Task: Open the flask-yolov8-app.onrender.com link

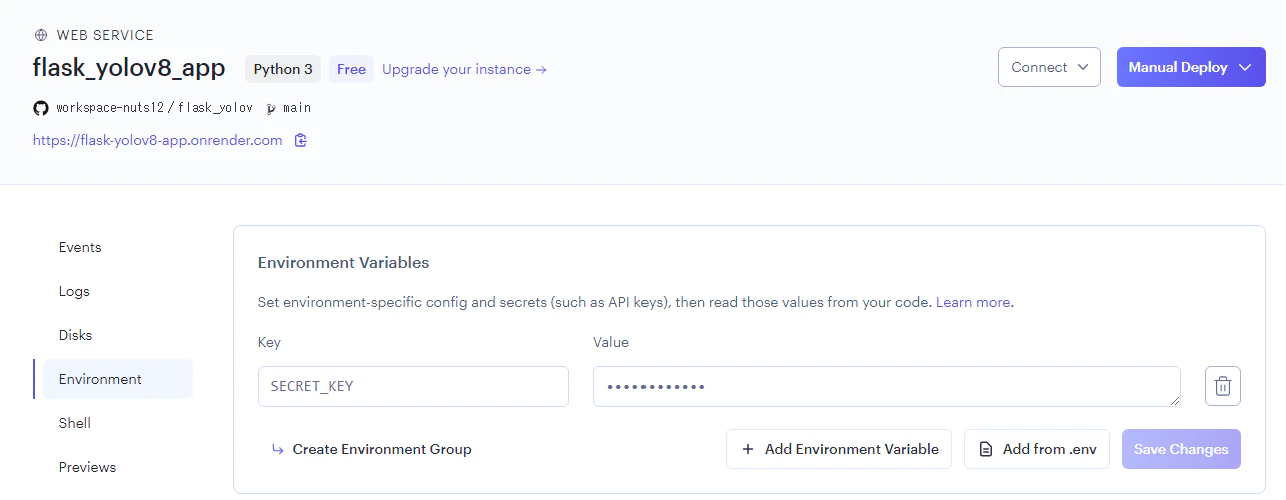Action: pos(158,141)
